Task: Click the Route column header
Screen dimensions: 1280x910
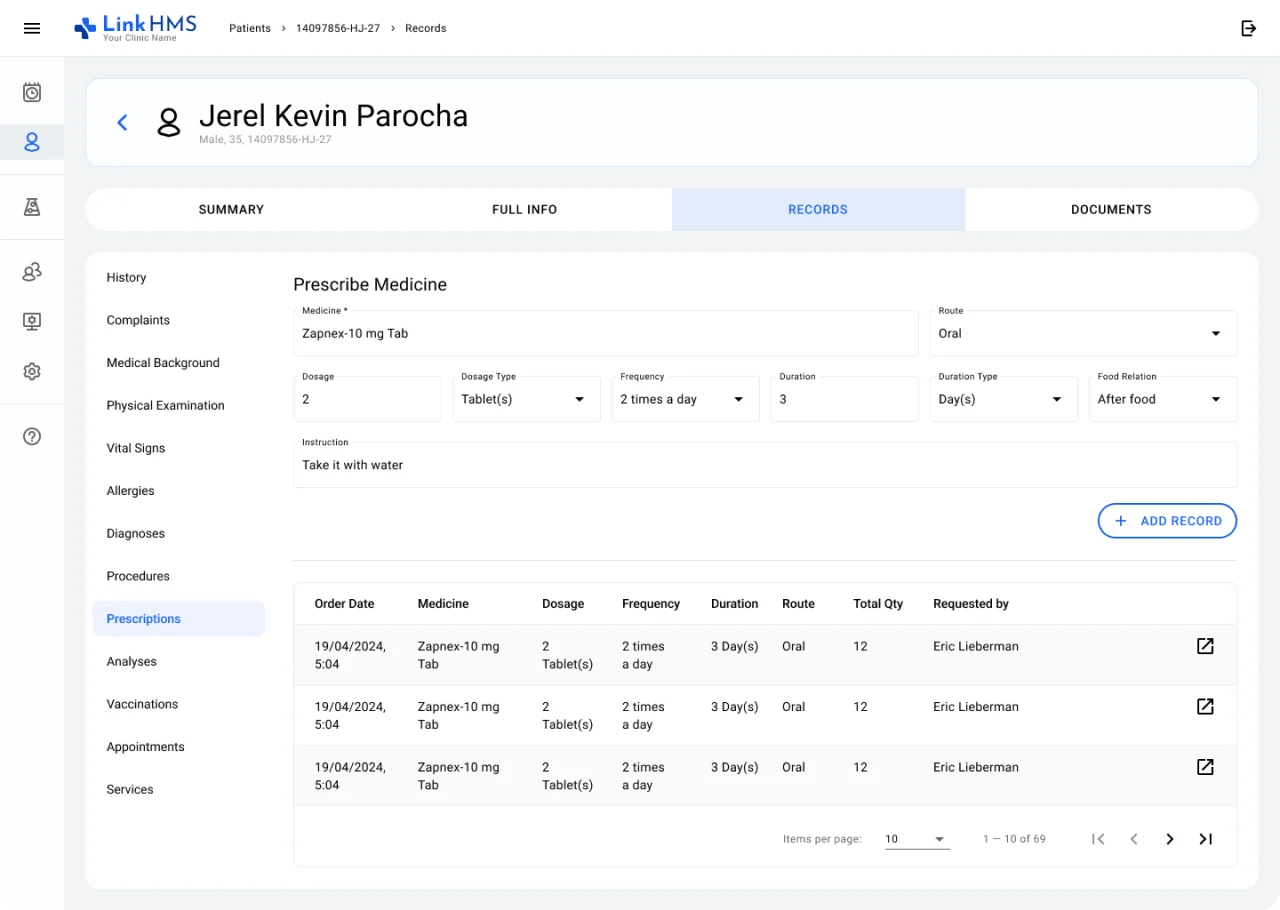Action: tap(798, 604)
